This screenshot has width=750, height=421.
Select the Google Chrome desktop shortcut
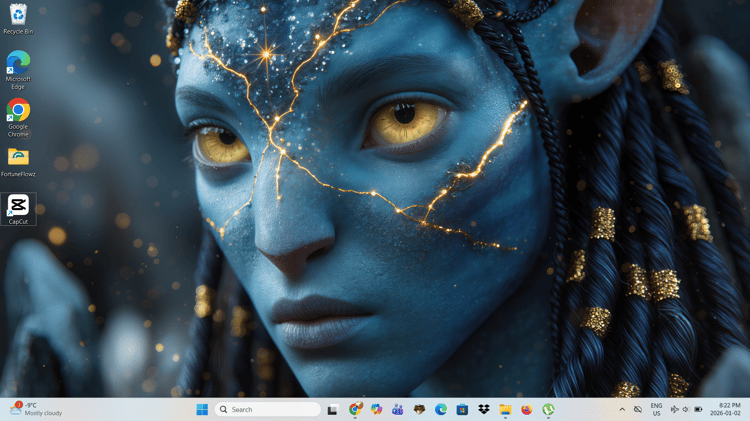tap(18, 118)
